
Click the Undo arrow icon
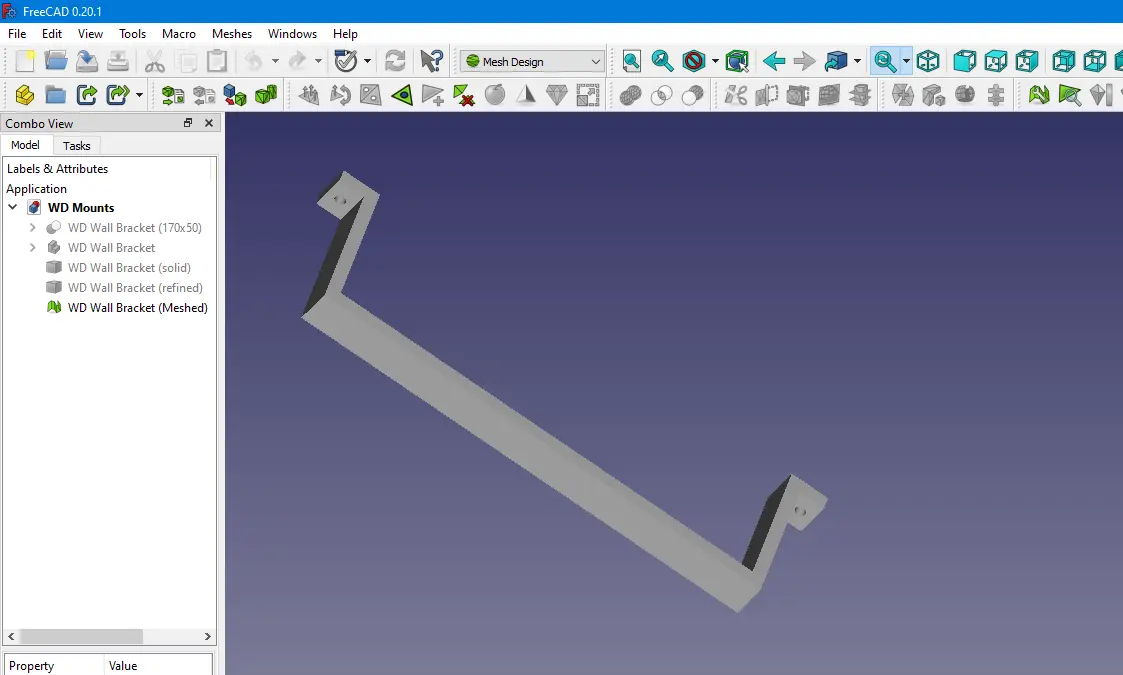[254, 62]
